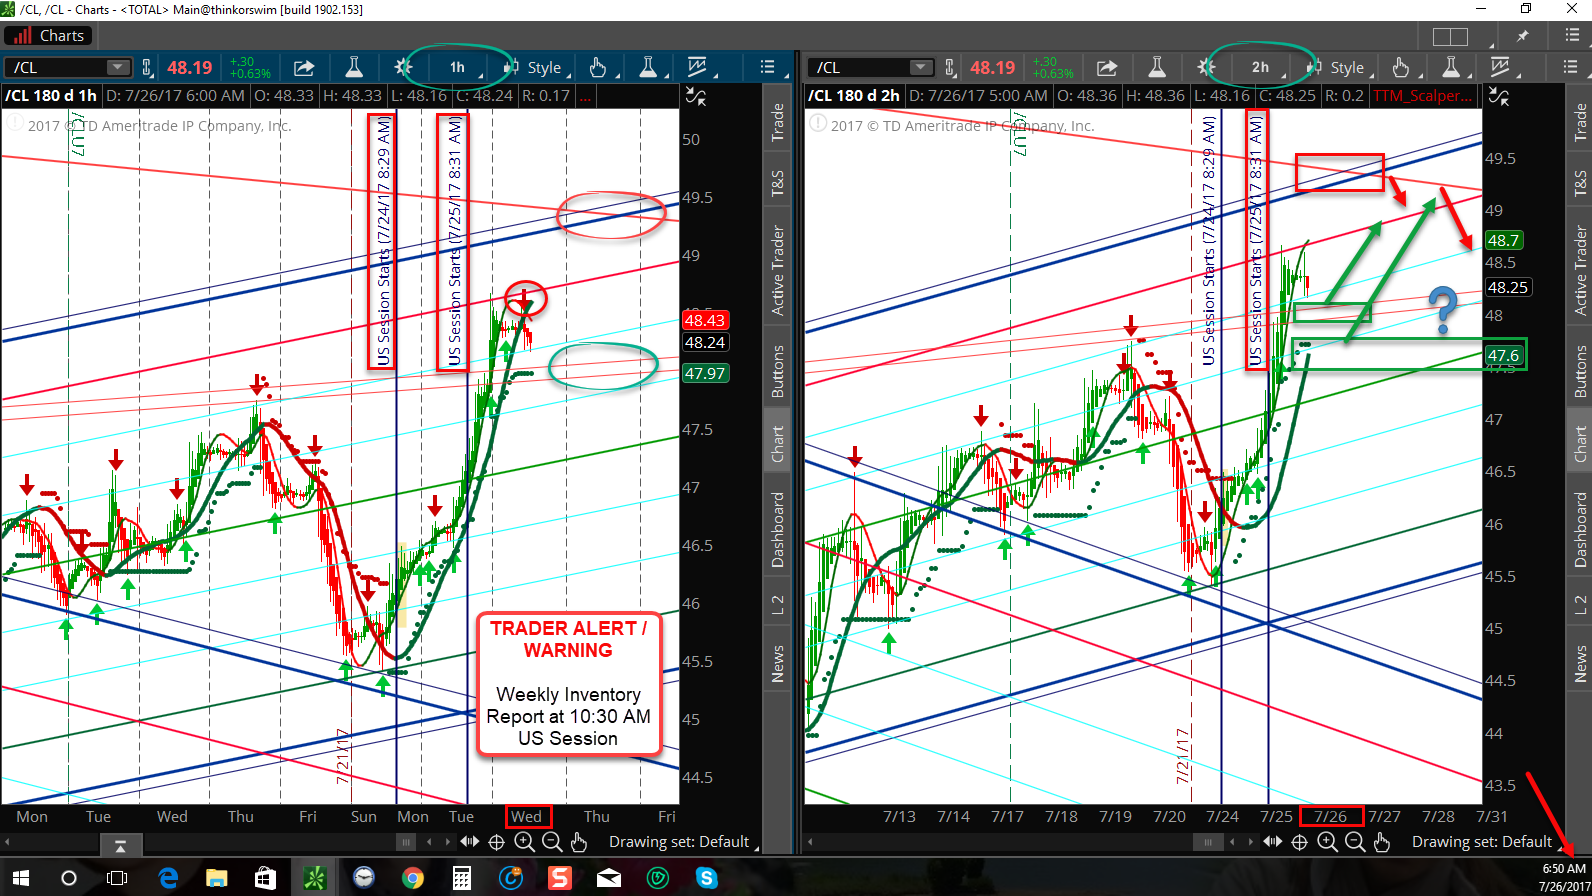Open drawings tool in right chart toolbar
1592x896 pixels.
click(1500, 68)
